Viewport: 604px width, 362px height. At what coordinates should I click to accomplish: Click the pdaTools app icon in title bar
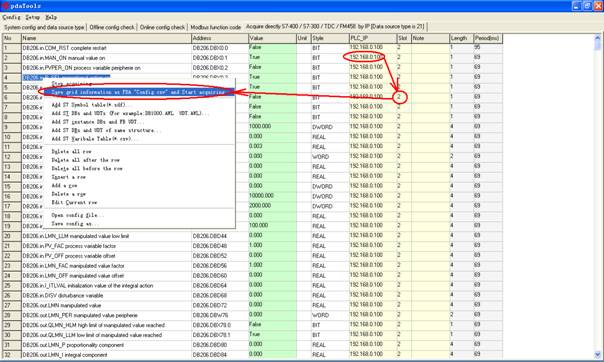click(6, 6)
